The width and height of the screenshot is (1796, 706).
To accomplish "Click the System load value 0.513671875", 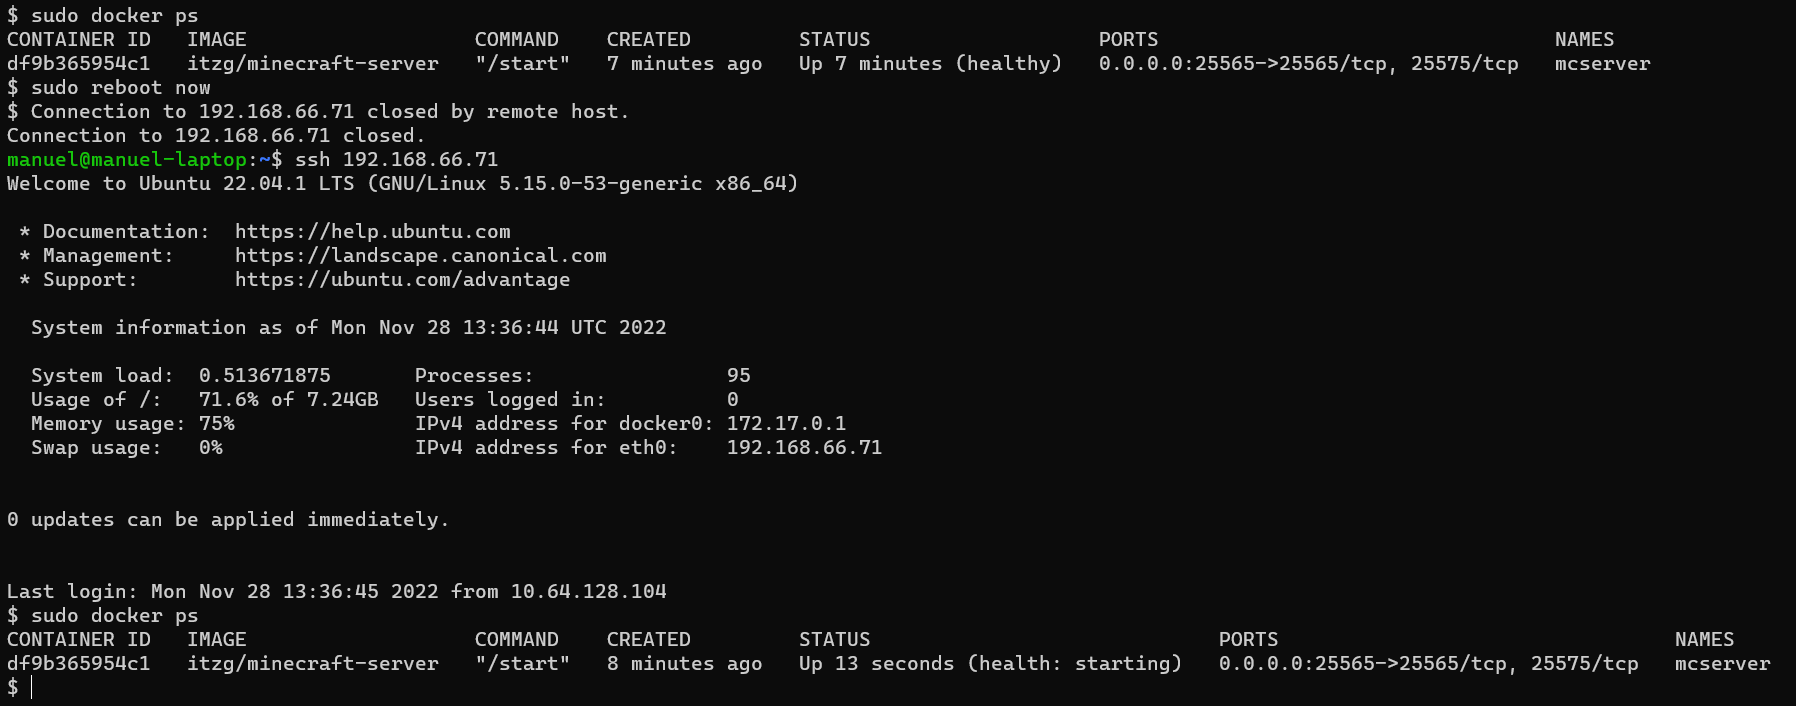I will pos(264,376).
